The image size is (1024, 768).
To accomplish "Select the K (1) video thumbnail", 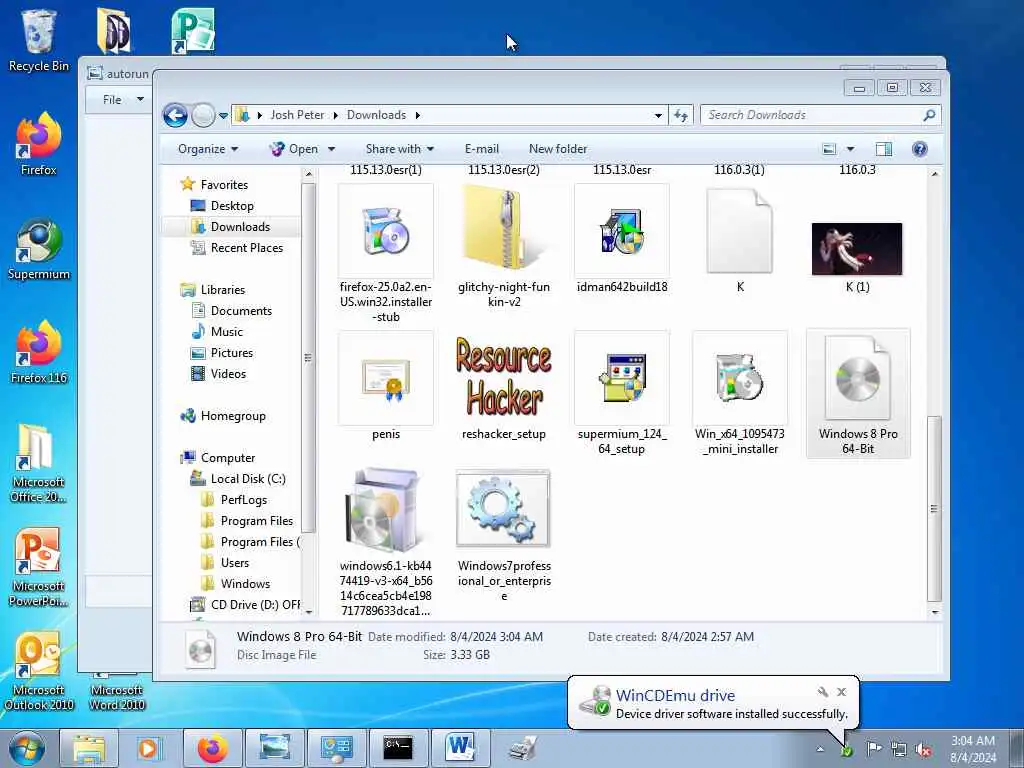I will pyautogui.click(x=857, y=249).
